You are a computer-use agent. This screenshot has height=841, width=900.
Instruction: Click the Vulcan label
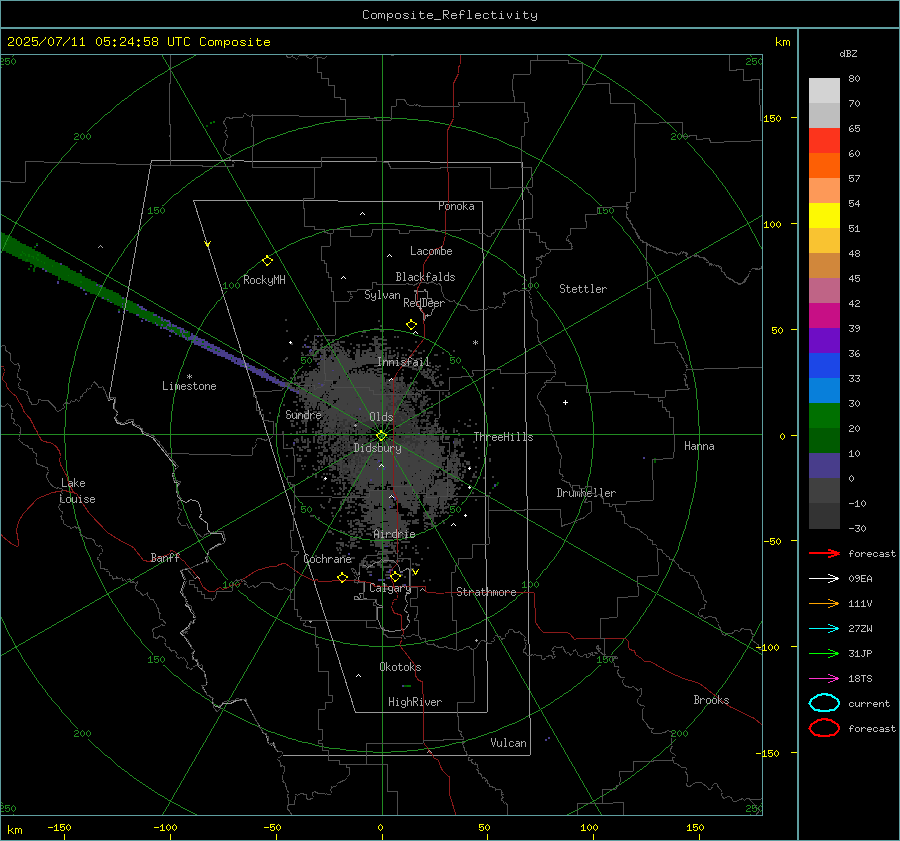(509, 743)
